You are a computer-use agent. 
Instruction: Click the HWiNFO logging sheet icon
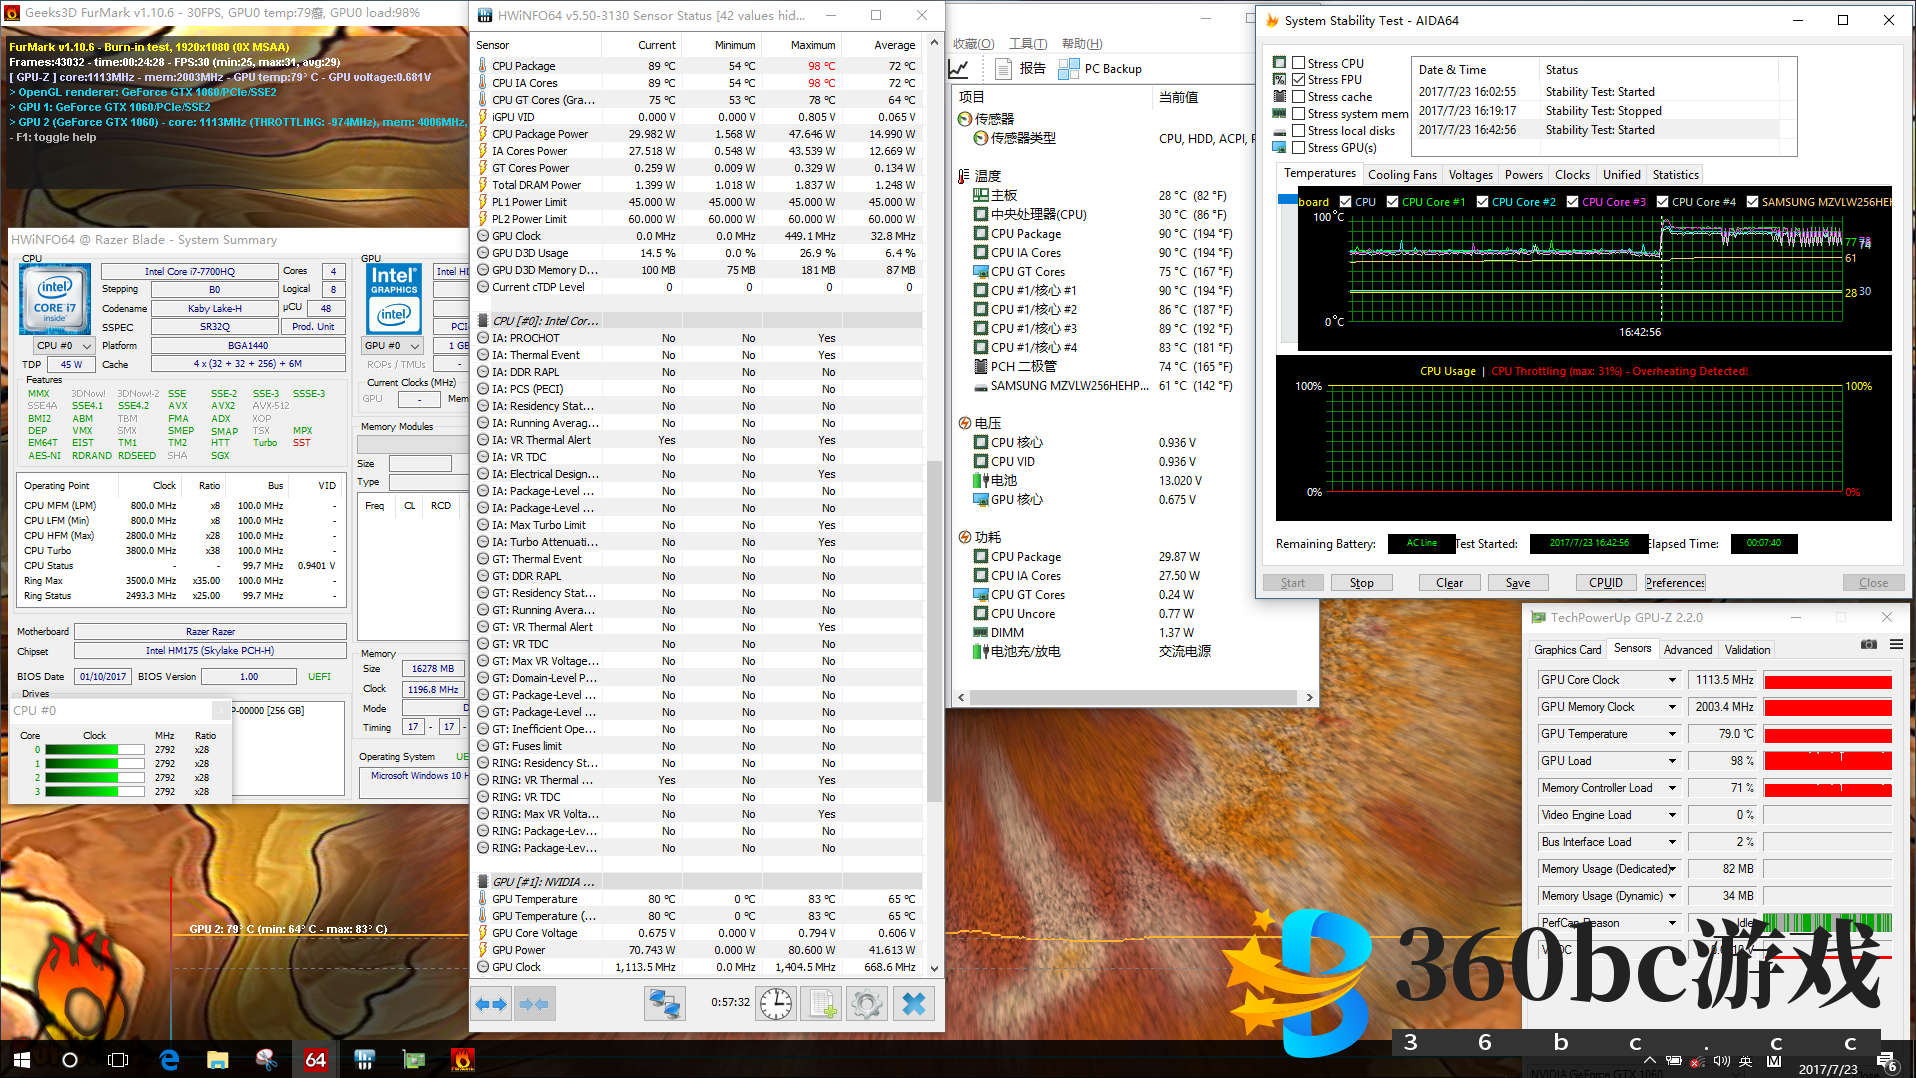pos(822,1004)
